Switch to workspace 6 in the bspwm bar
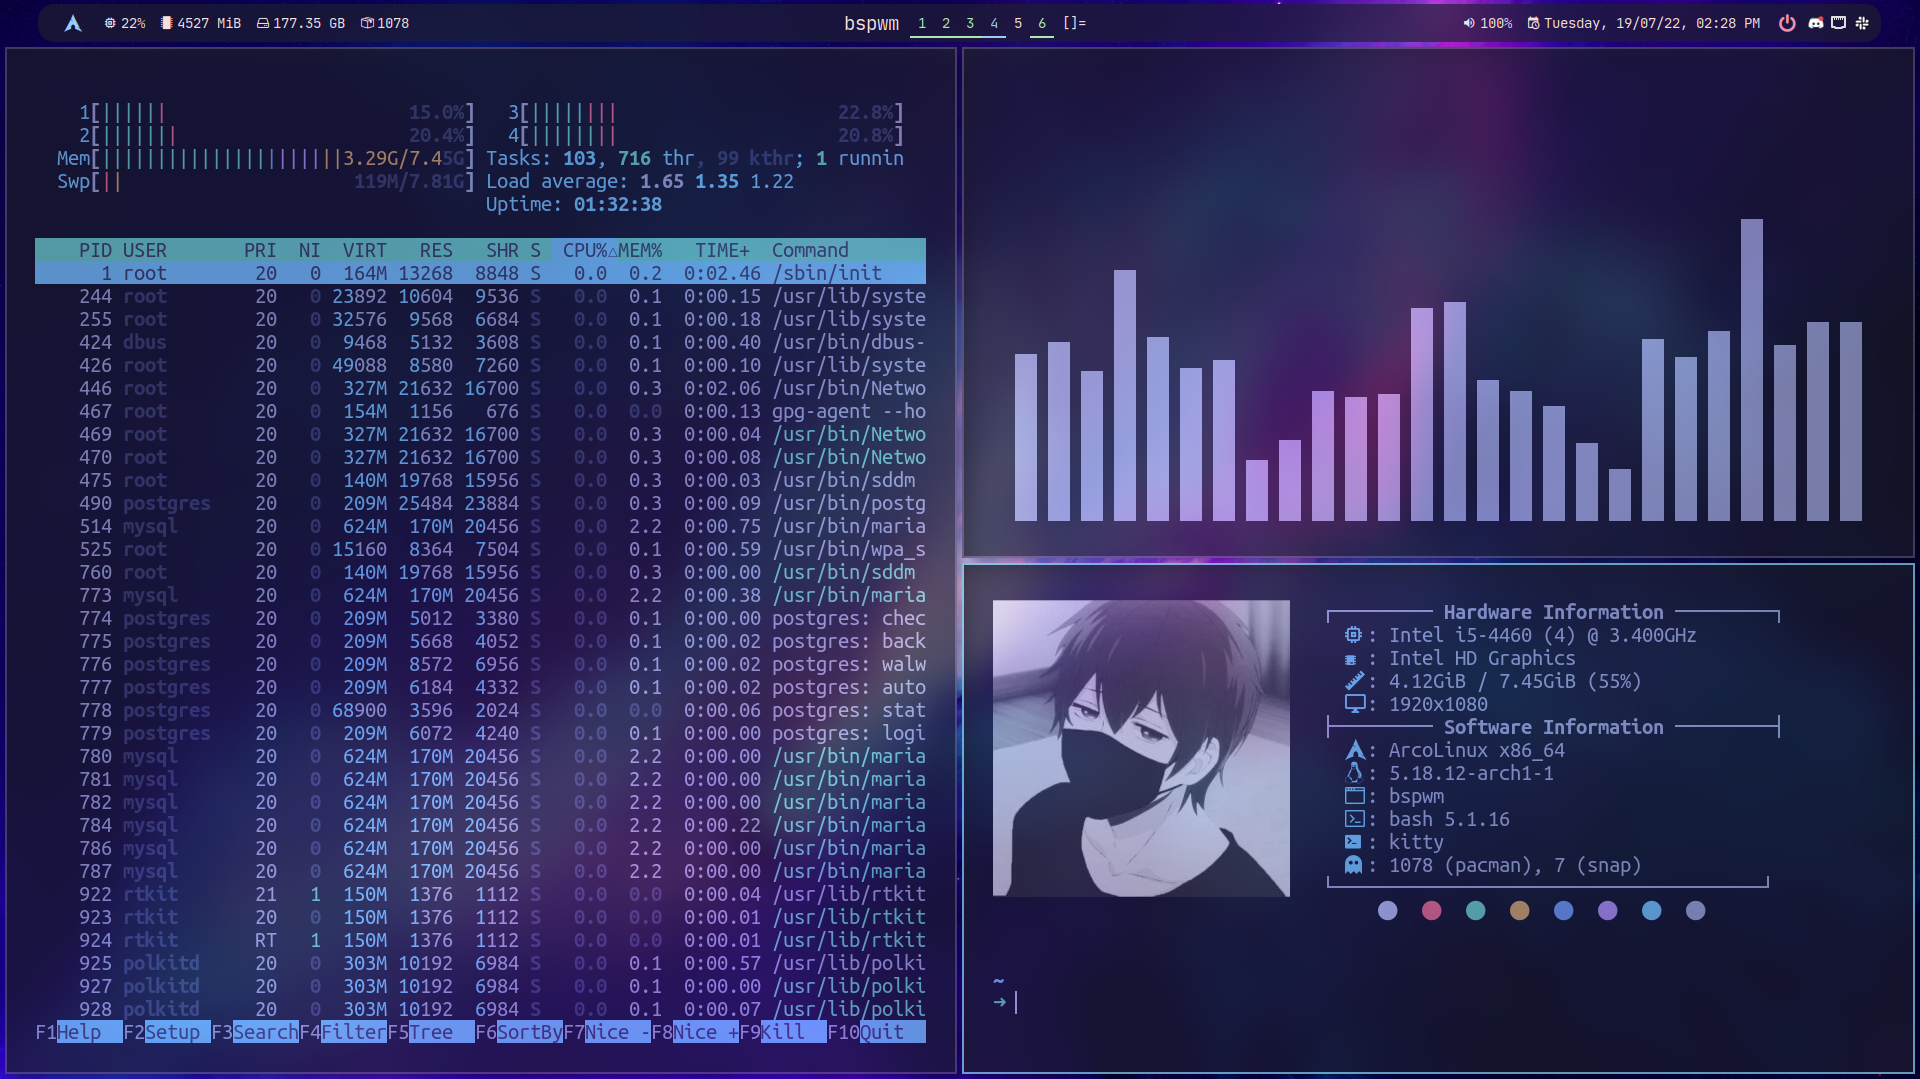 1042,22
